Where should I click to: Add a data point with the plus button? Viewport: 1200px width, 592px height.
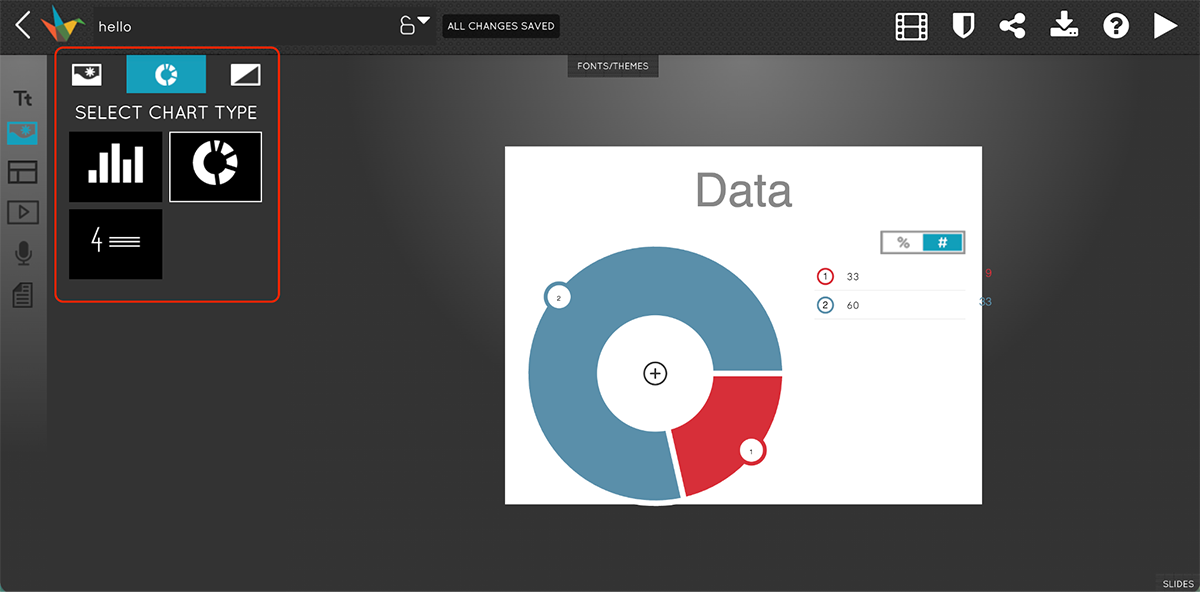[654, 373]
